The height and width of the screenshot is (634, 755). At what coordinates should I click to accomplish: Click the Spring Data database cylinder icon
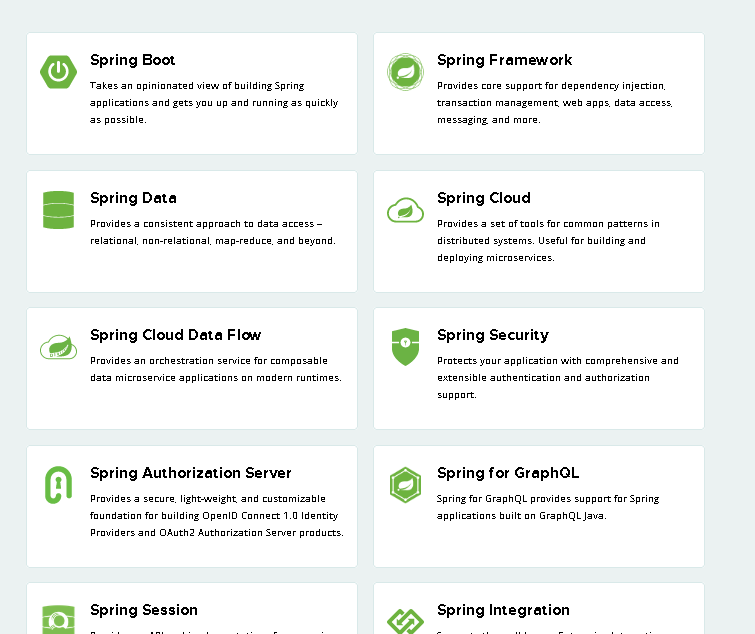coord(58,210)
